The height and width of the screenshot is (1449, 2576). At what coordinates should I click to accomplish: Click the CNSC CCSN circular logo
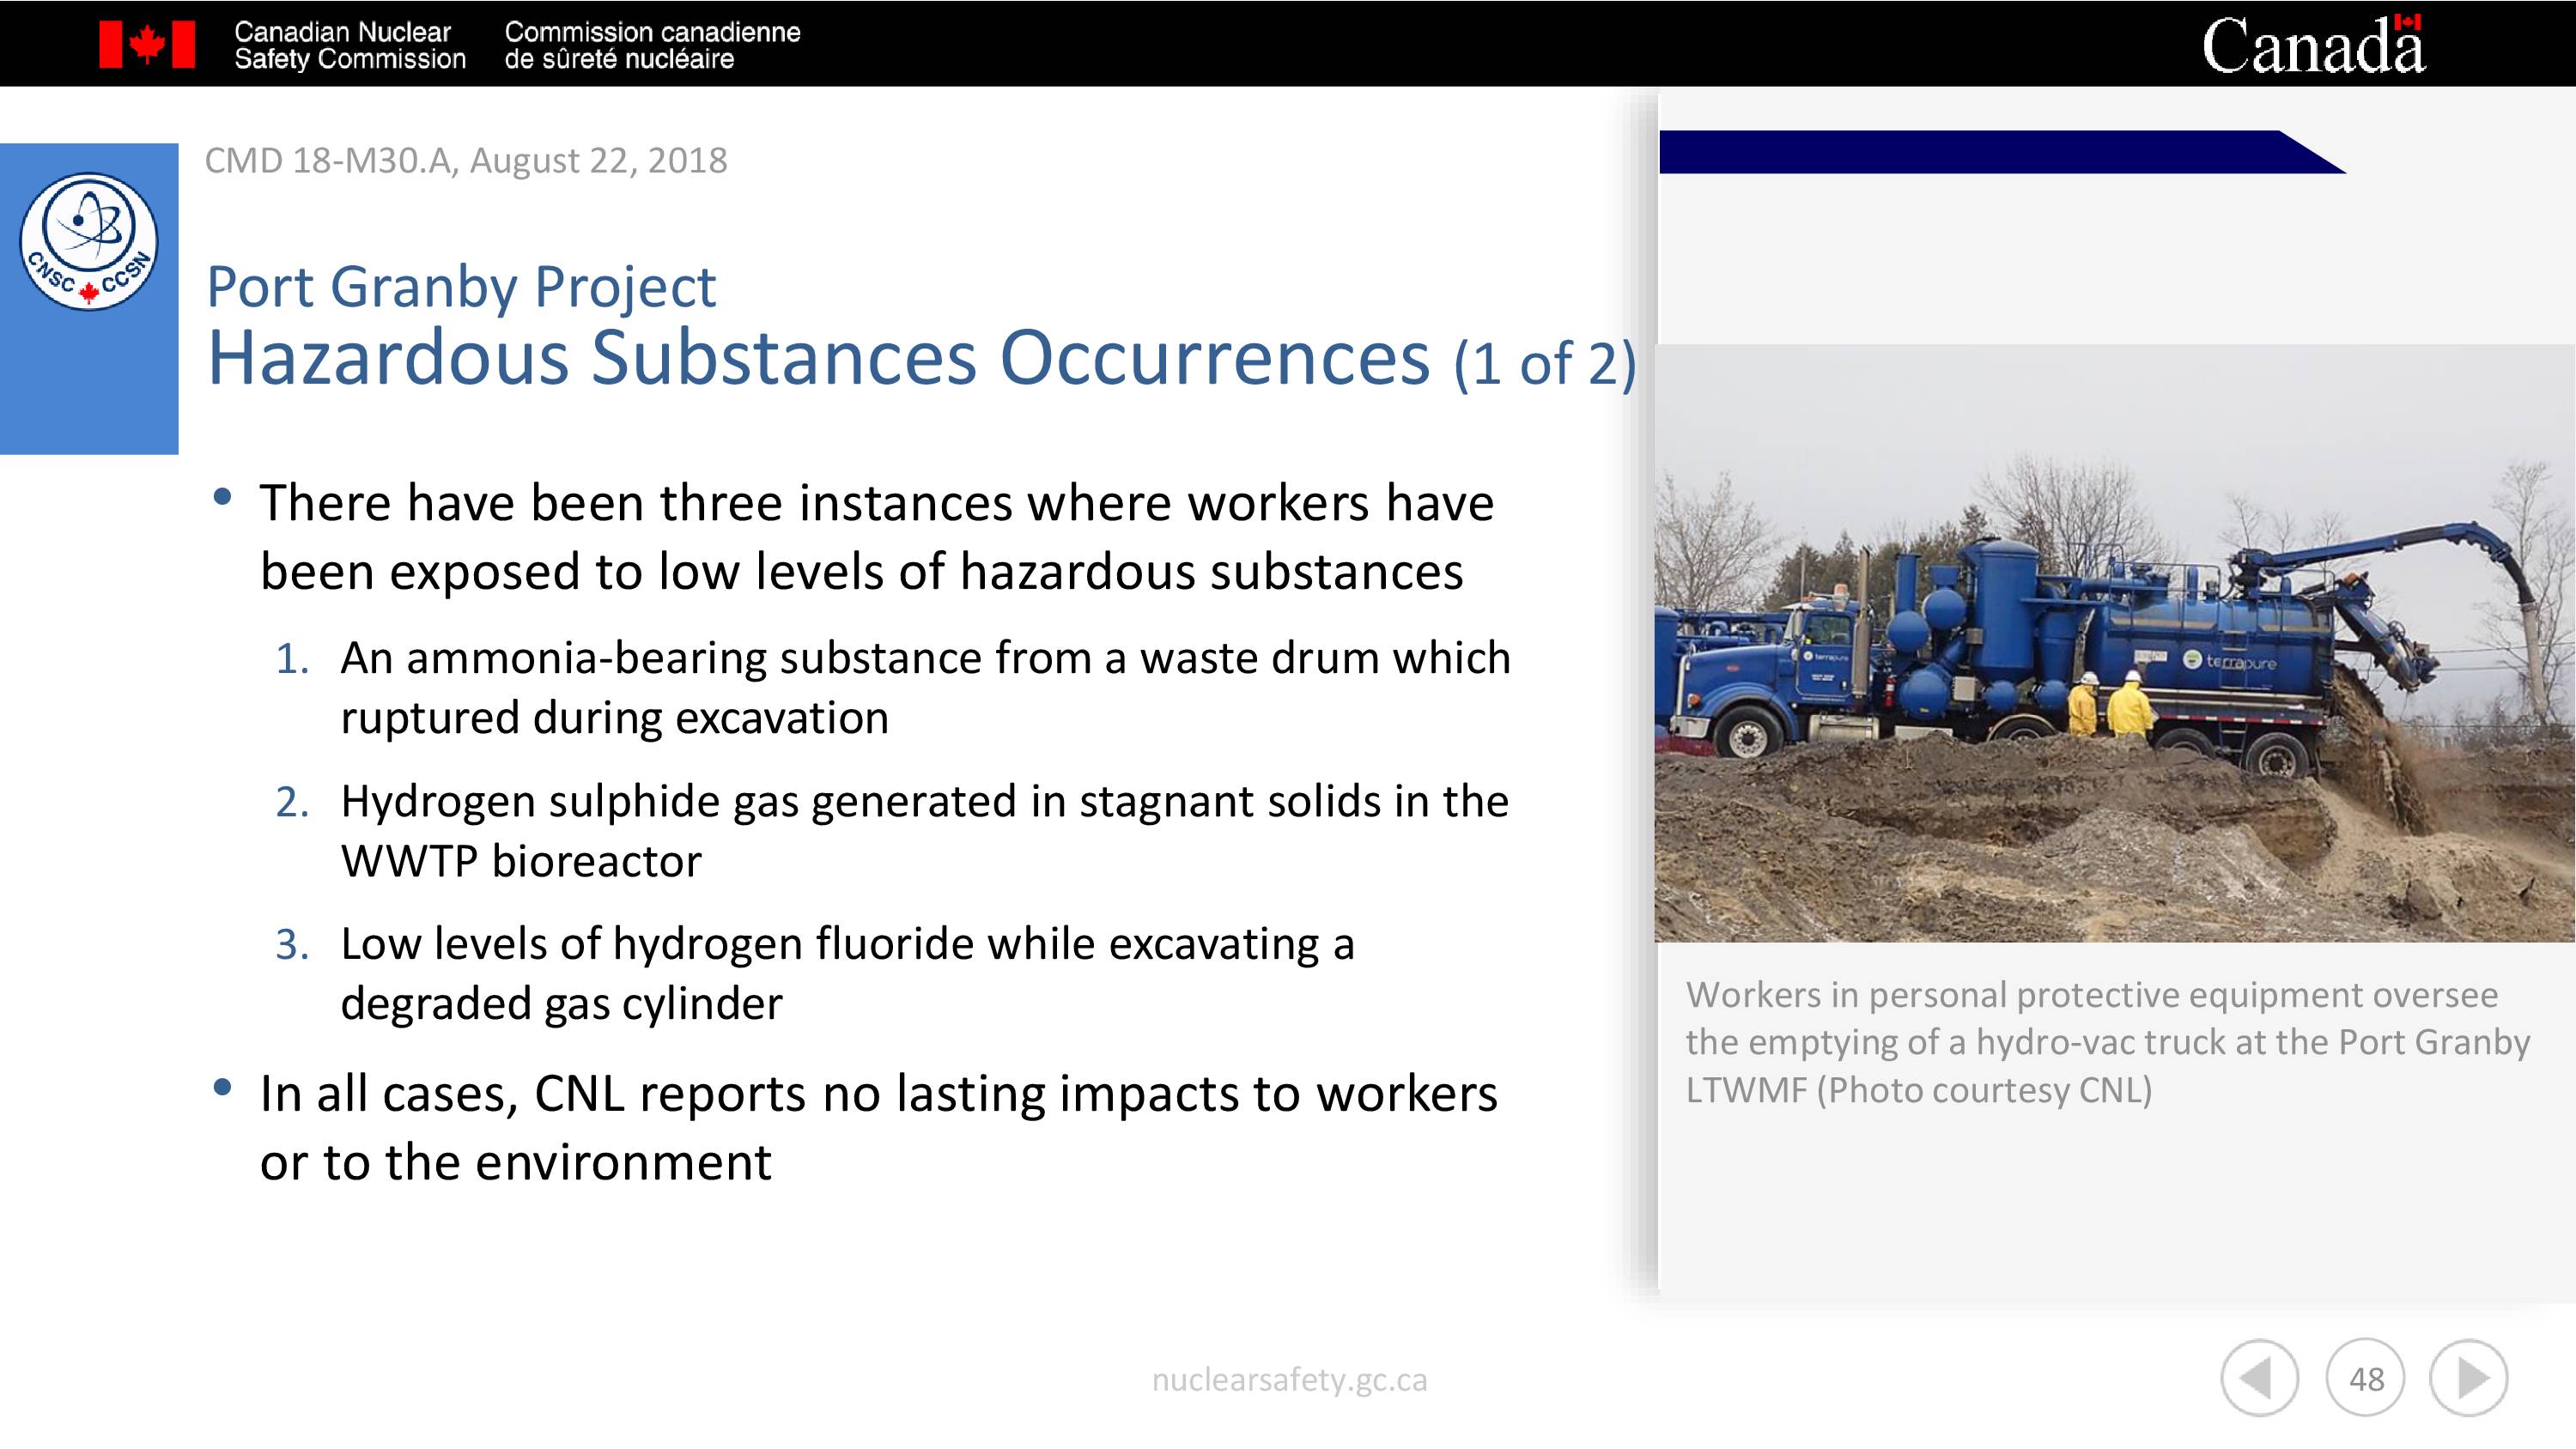pos(89,241)
